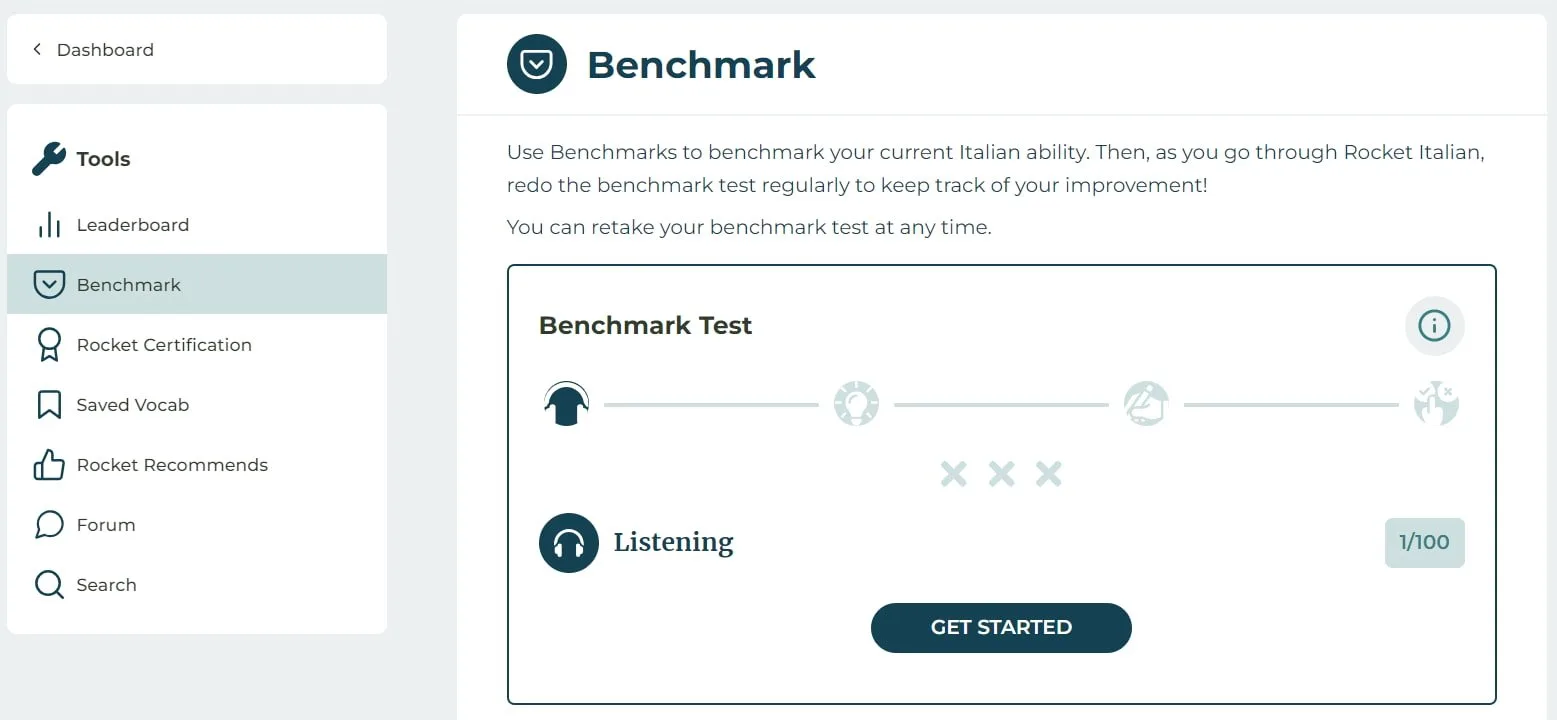1557x720 pixels.
Task: Open Search from the Tools menu
Action: (106, 585)
